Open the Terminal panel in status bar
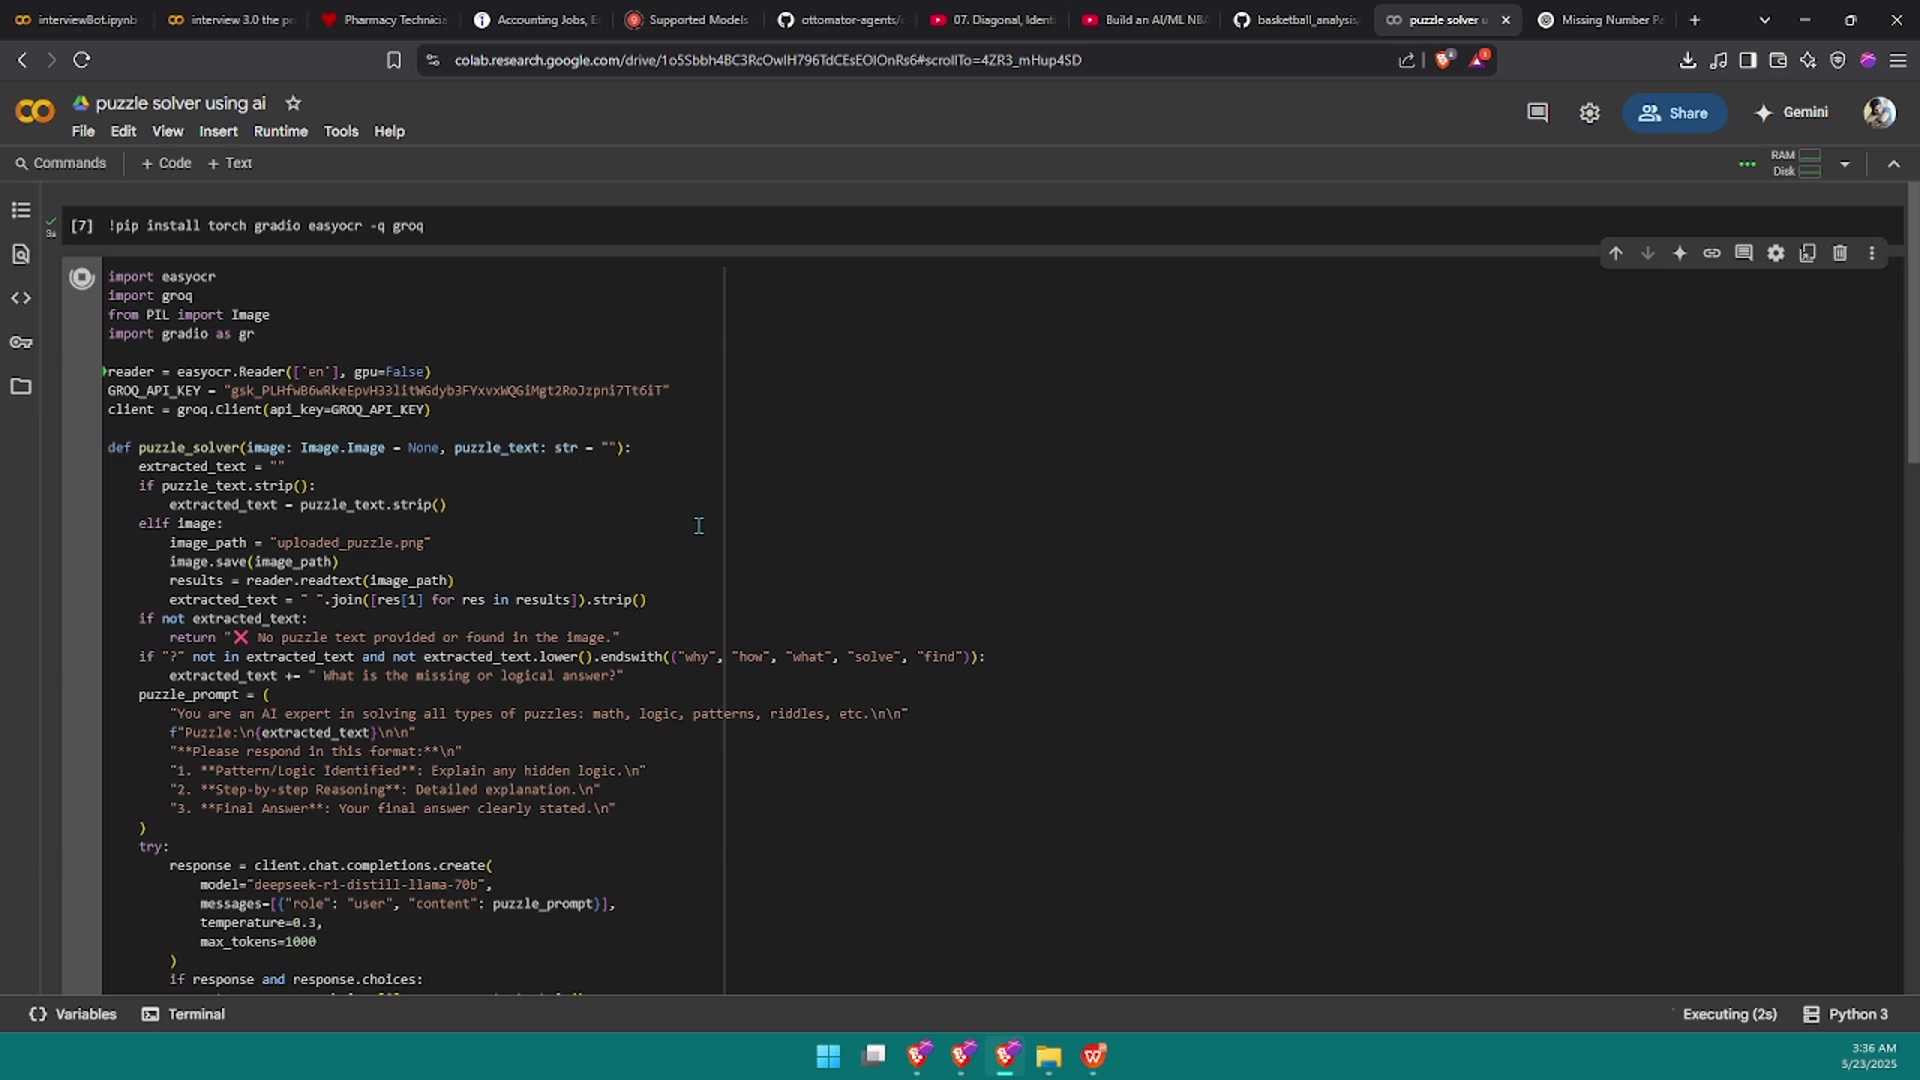This screenshot has width=1920, height=1080. point(183,1014)
